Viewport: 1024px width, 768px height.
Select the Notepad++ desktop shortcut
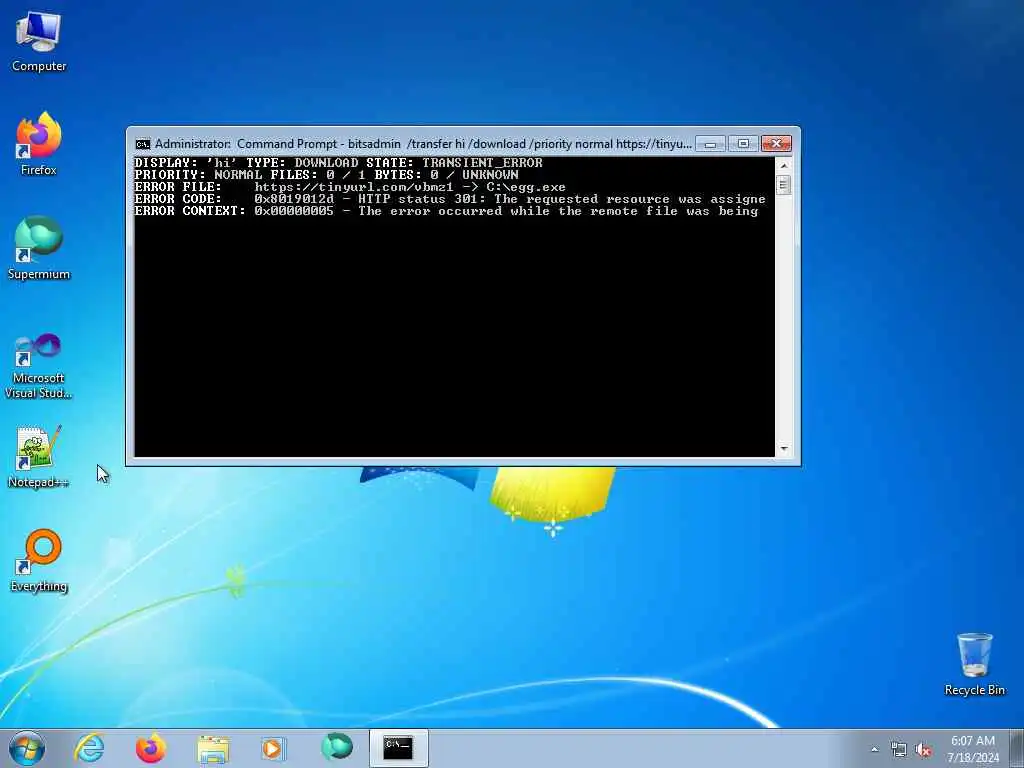click(39, 456)
